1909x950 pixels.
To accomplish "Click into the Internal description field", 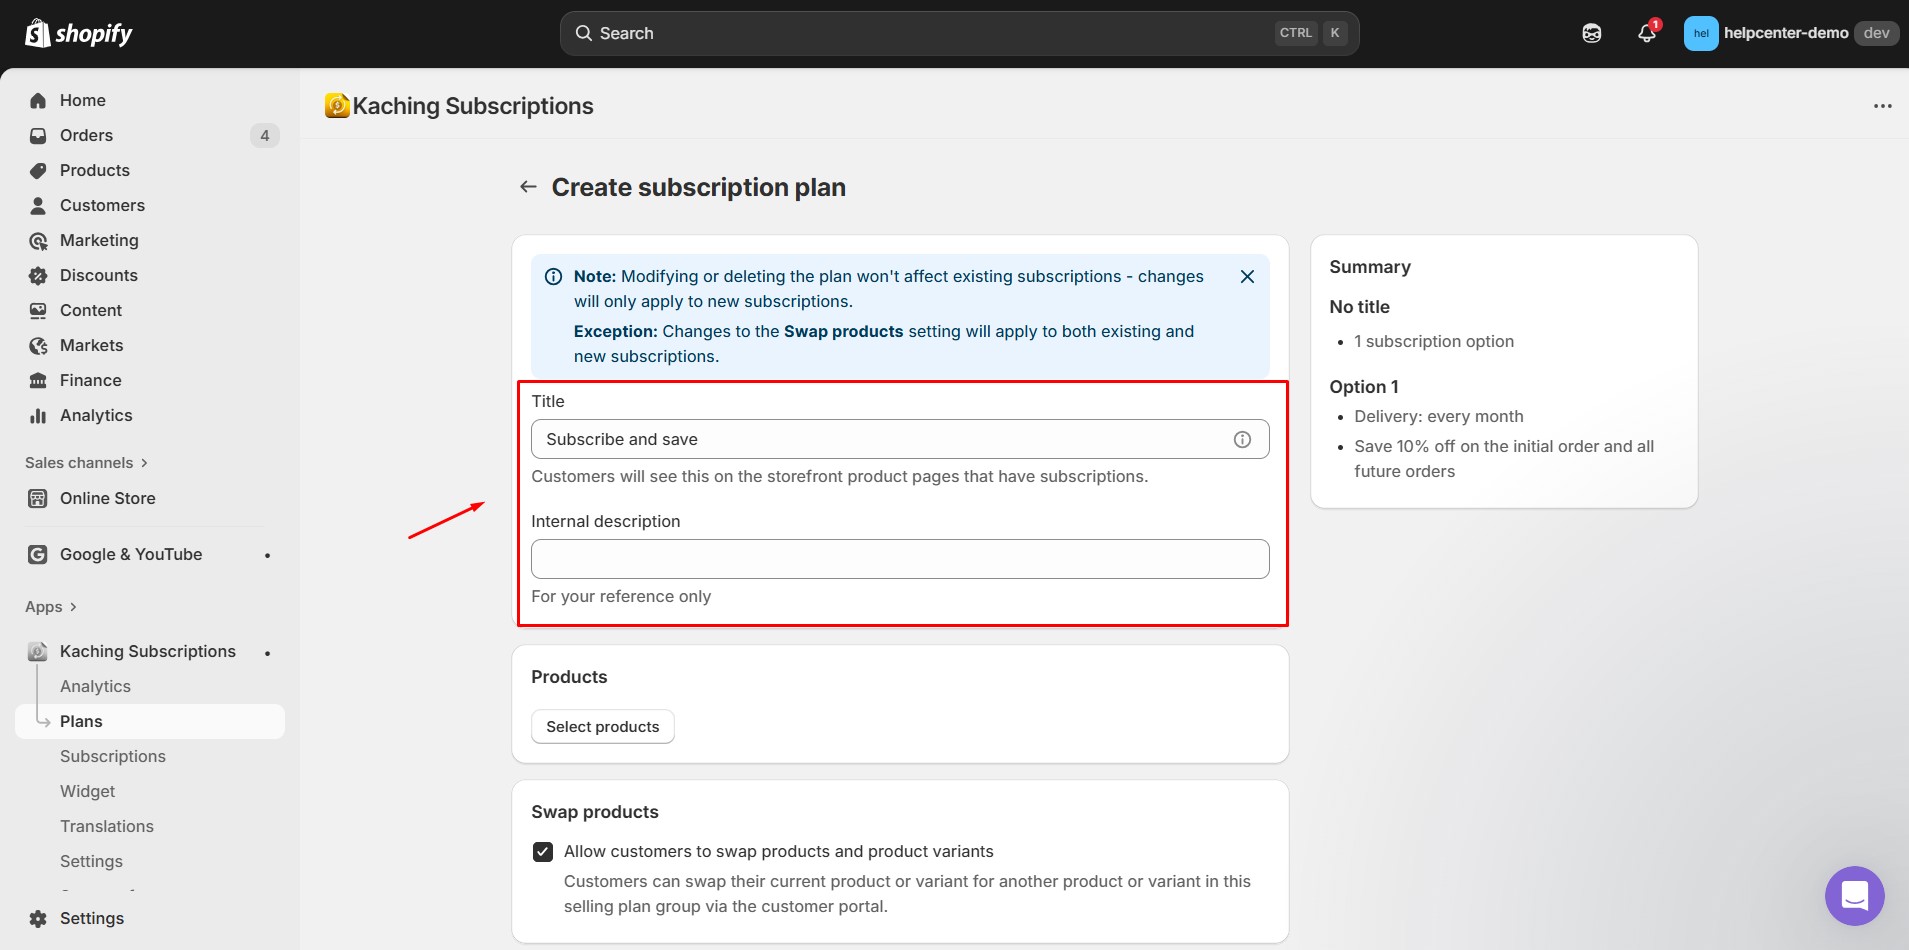I will pos(899,559).
